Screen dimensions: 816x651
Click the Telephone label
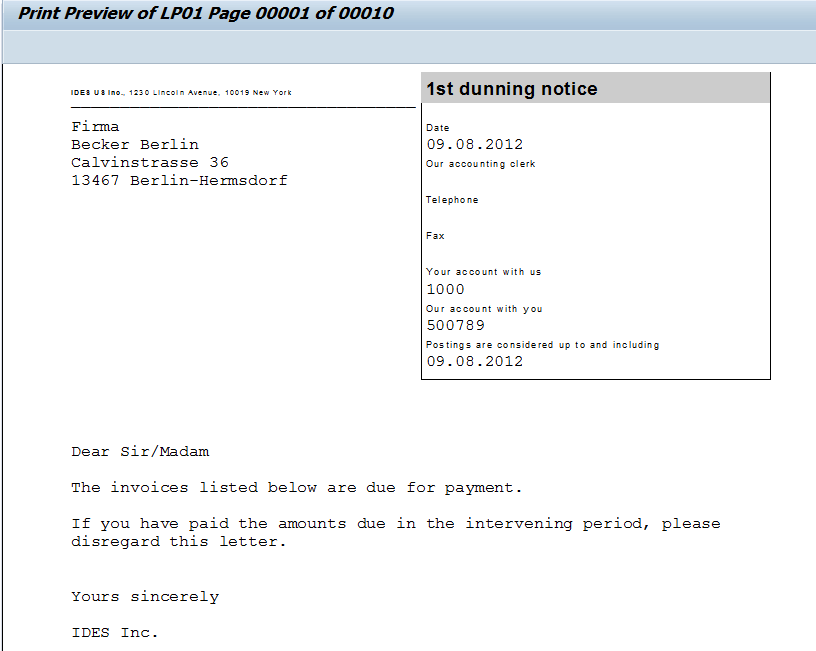click(452, 200)
